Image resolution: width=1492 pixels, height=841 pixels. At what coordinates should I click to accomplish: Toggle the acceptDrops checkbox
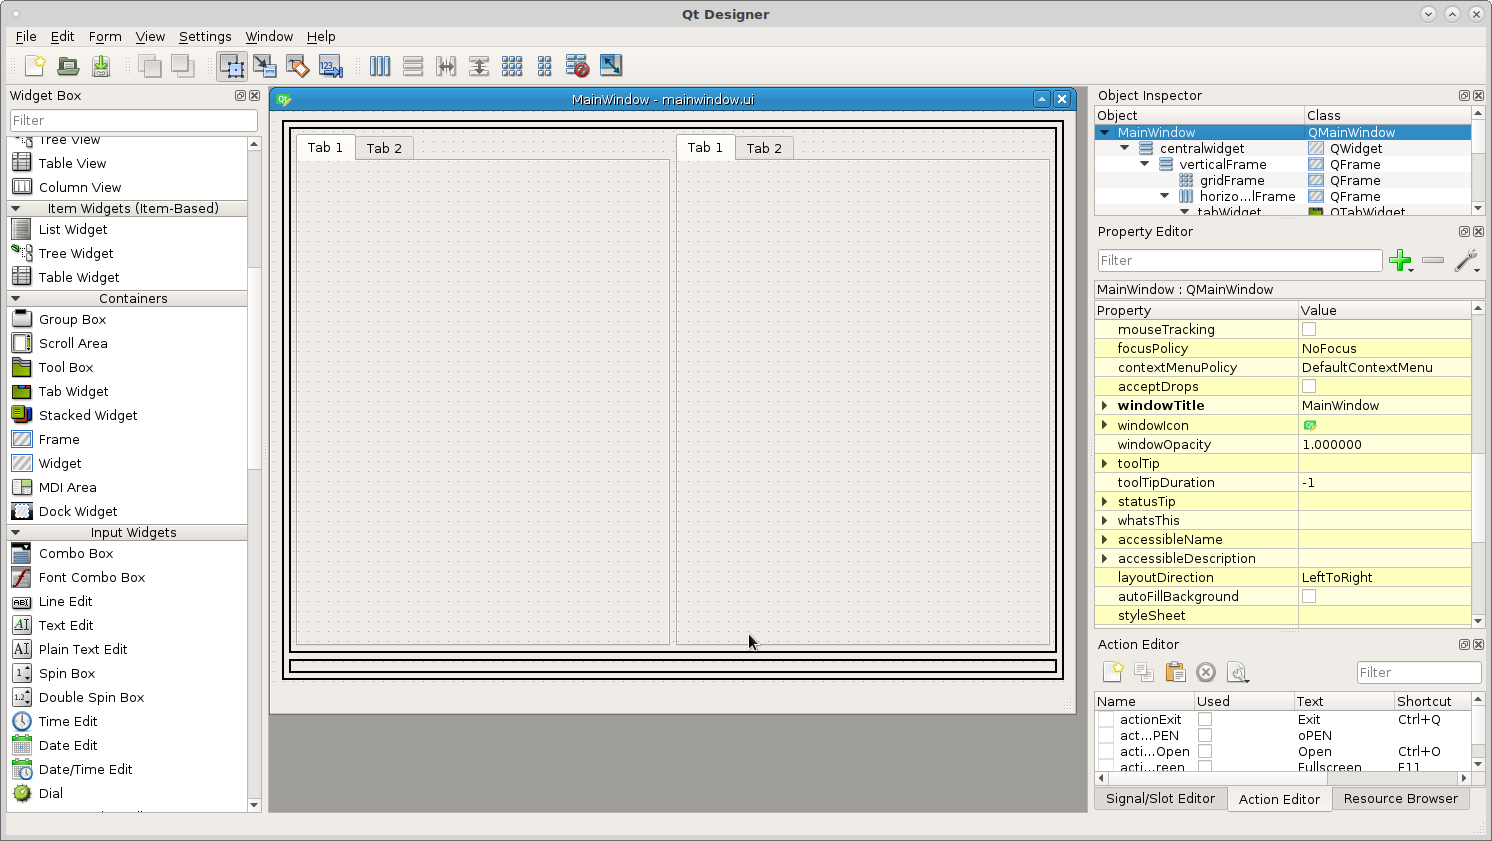(1309, 386)
